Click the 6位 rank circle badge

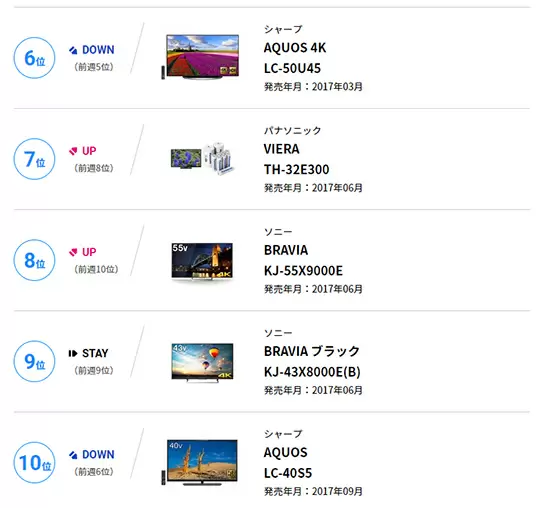pos(34,58)
